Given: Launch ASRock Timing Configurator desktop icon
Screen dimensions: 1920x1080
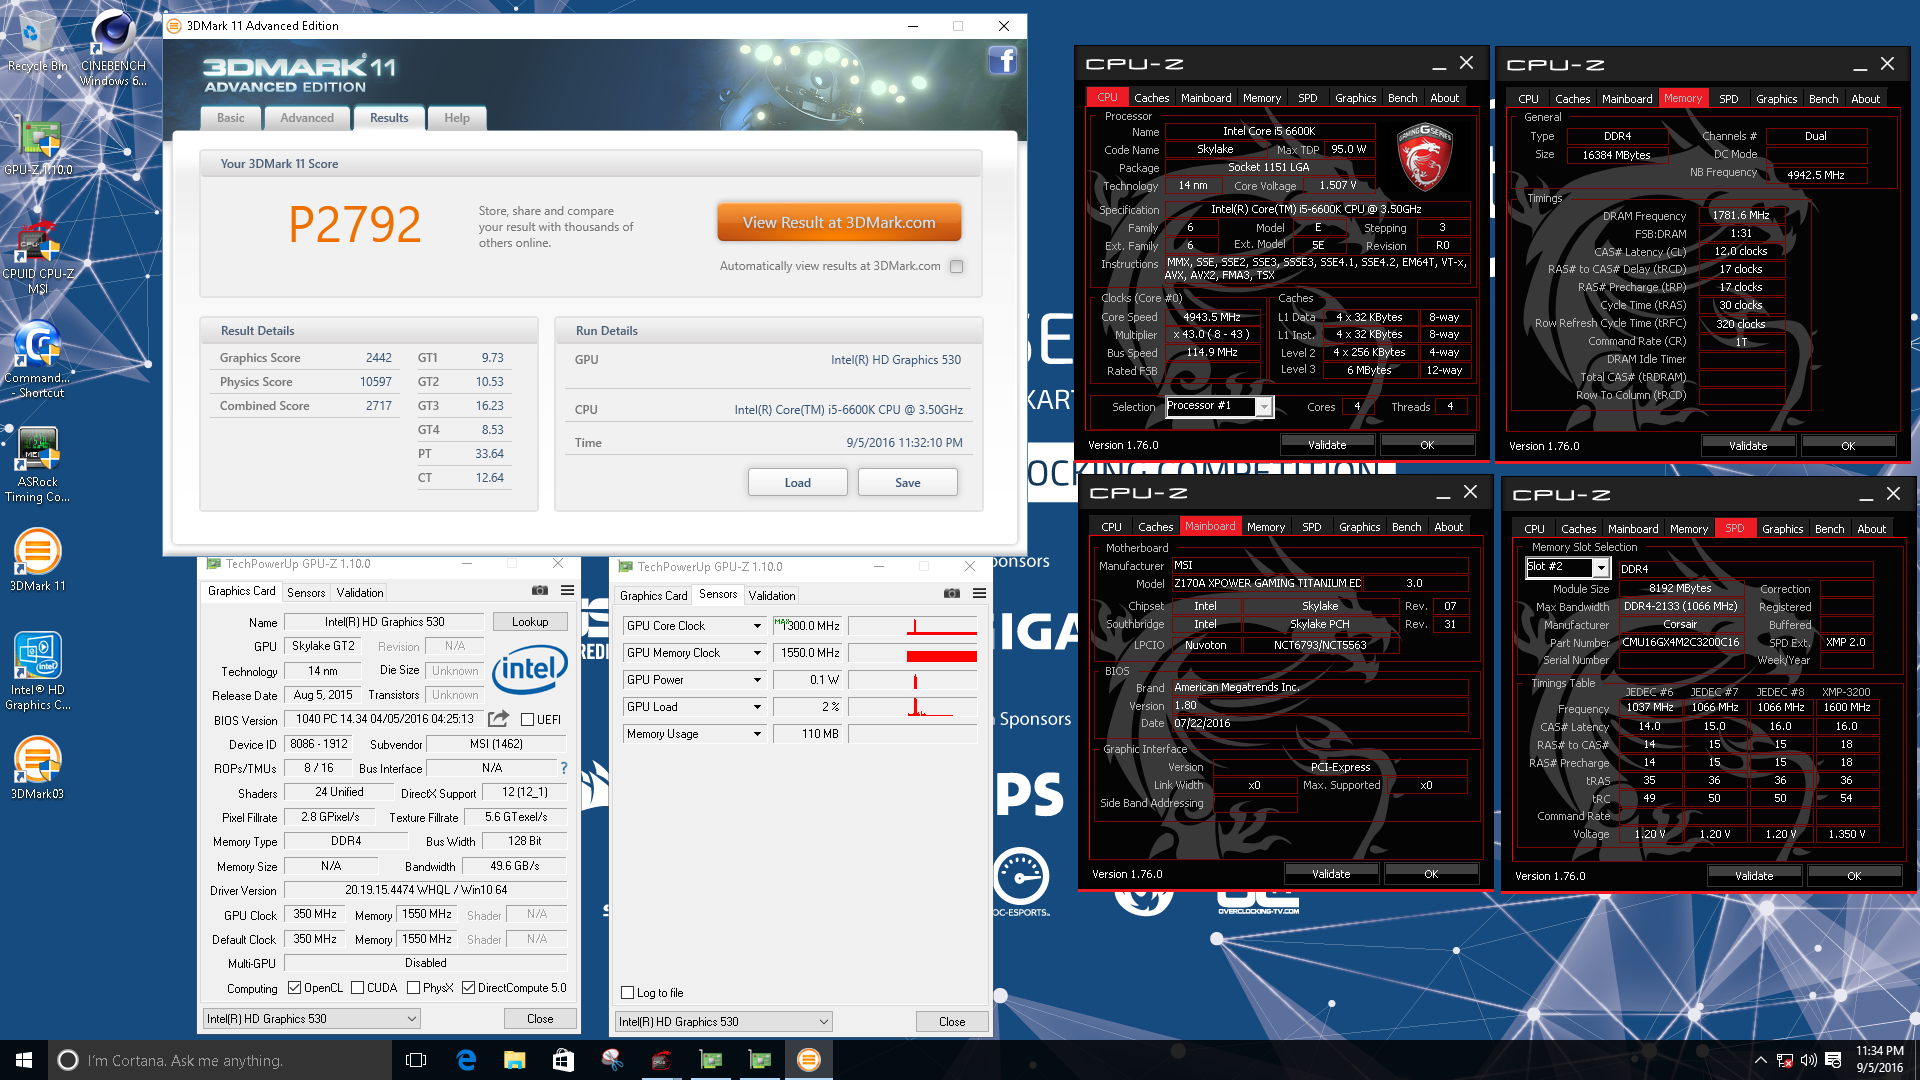Looking at the screenshot, I should pos(38,465).
